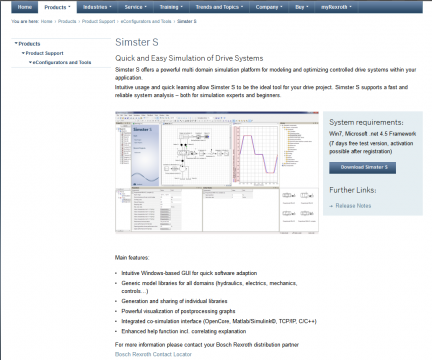
Task: Click the Download Simster S button
Action: coord(363,168)
